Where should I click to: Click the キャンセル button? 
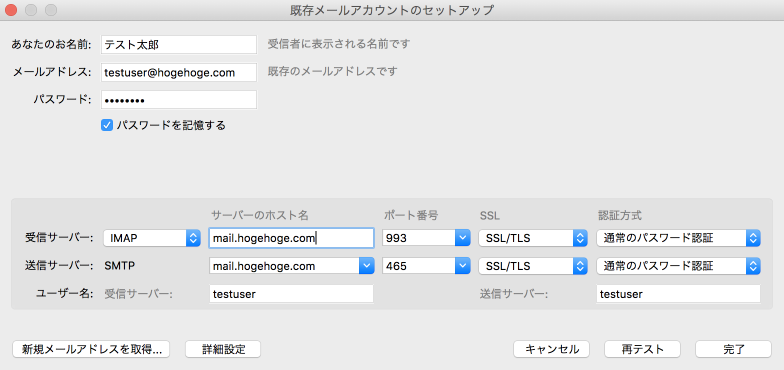click(552, 350)
